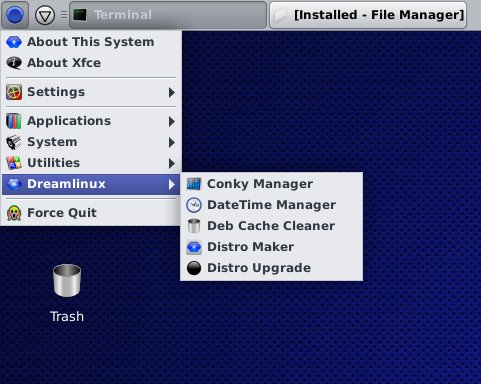Expand the Settings submenu arrow

tap(172, 92)
